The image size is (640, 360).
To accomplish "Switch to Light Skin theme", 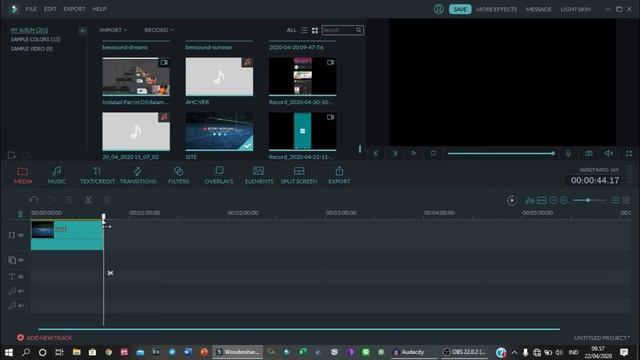I will 576,9.
